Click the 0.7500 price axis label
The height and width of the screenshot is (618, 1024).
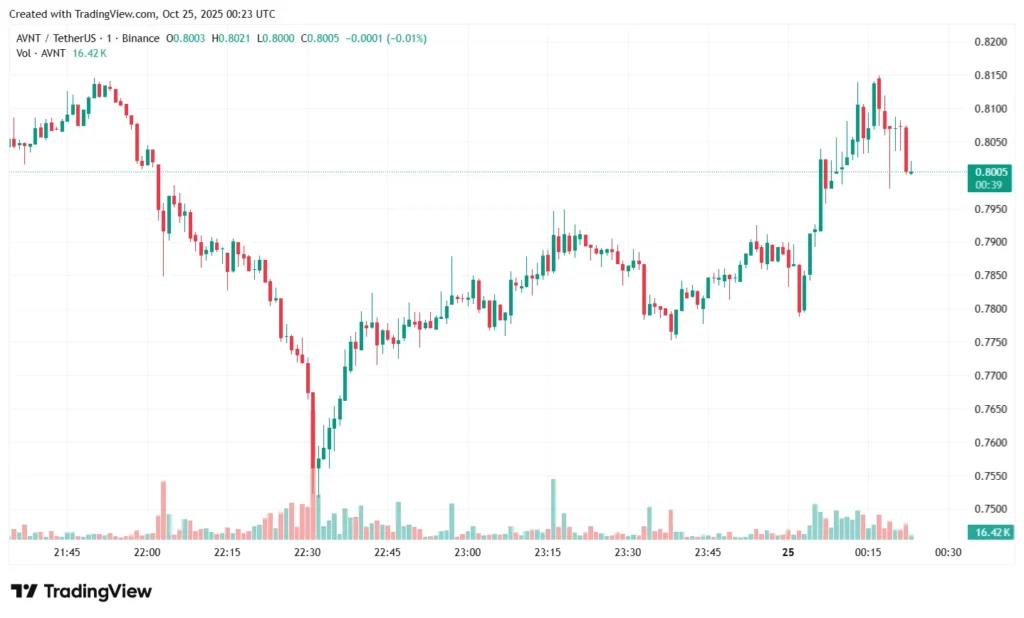pos(989,509)
